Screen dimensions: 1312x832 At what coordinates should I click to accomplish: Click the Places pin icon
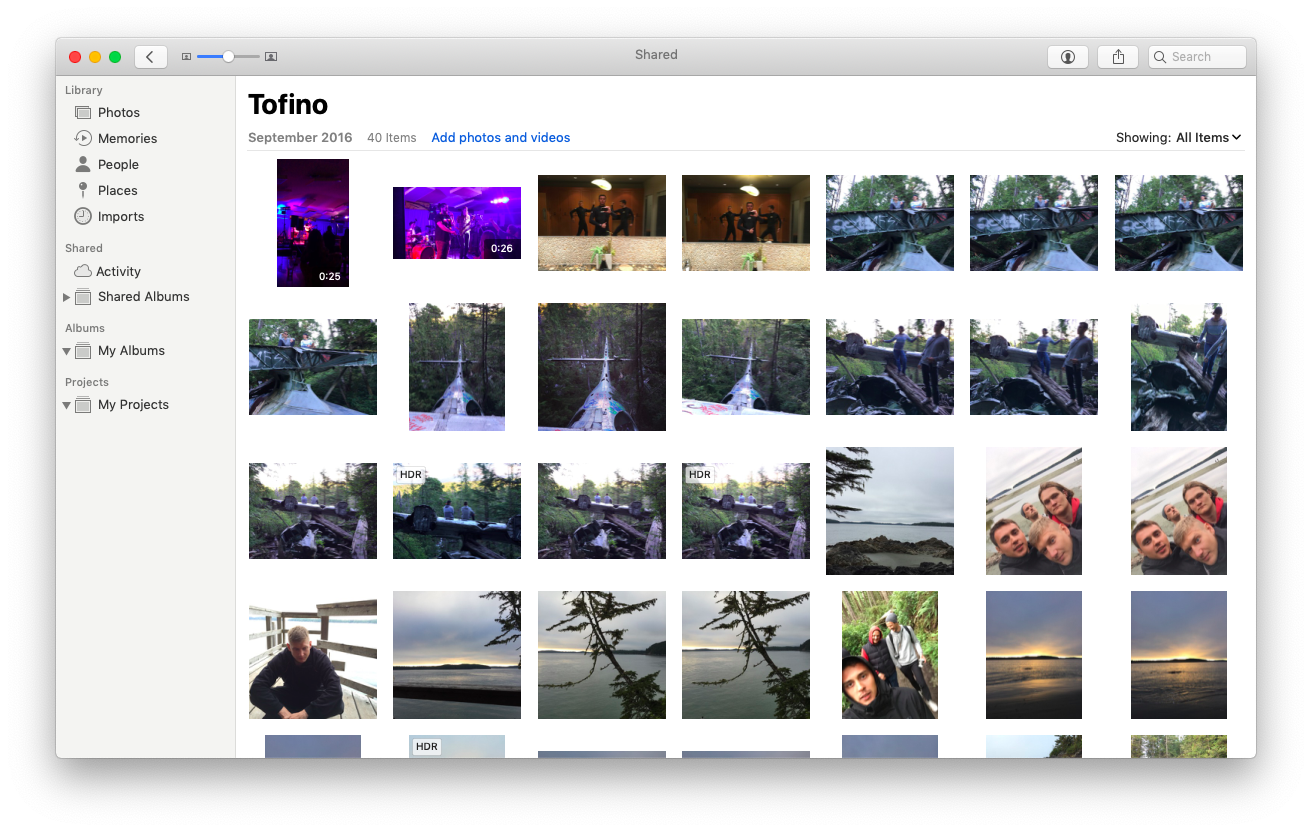pos(83,190)
